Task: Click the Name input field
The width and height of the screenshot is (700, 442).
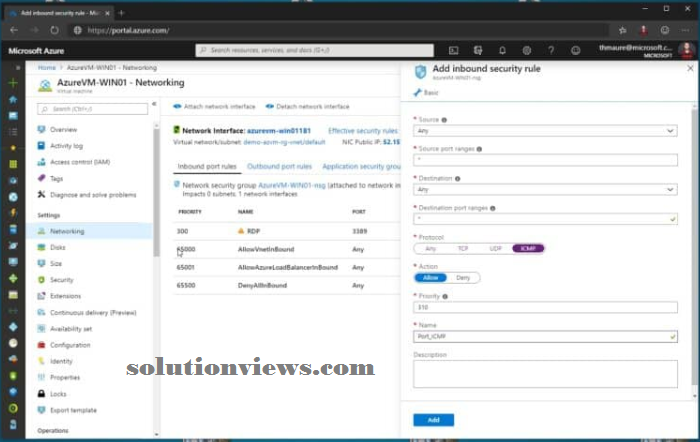Action: click(545, 337)
